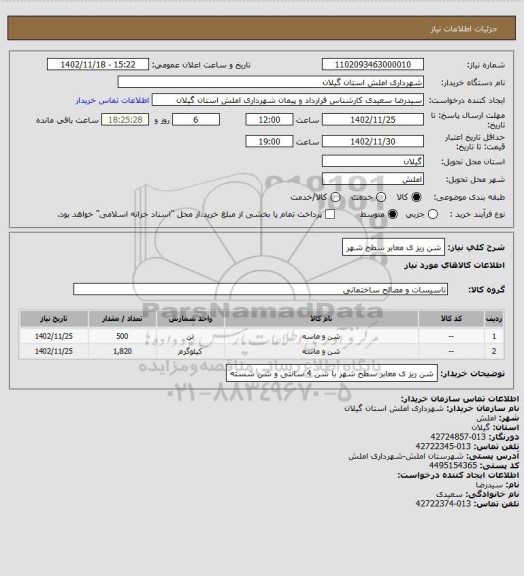
Task: Click the price validity date 1402/11/30 field
Action: coord(373,141)
